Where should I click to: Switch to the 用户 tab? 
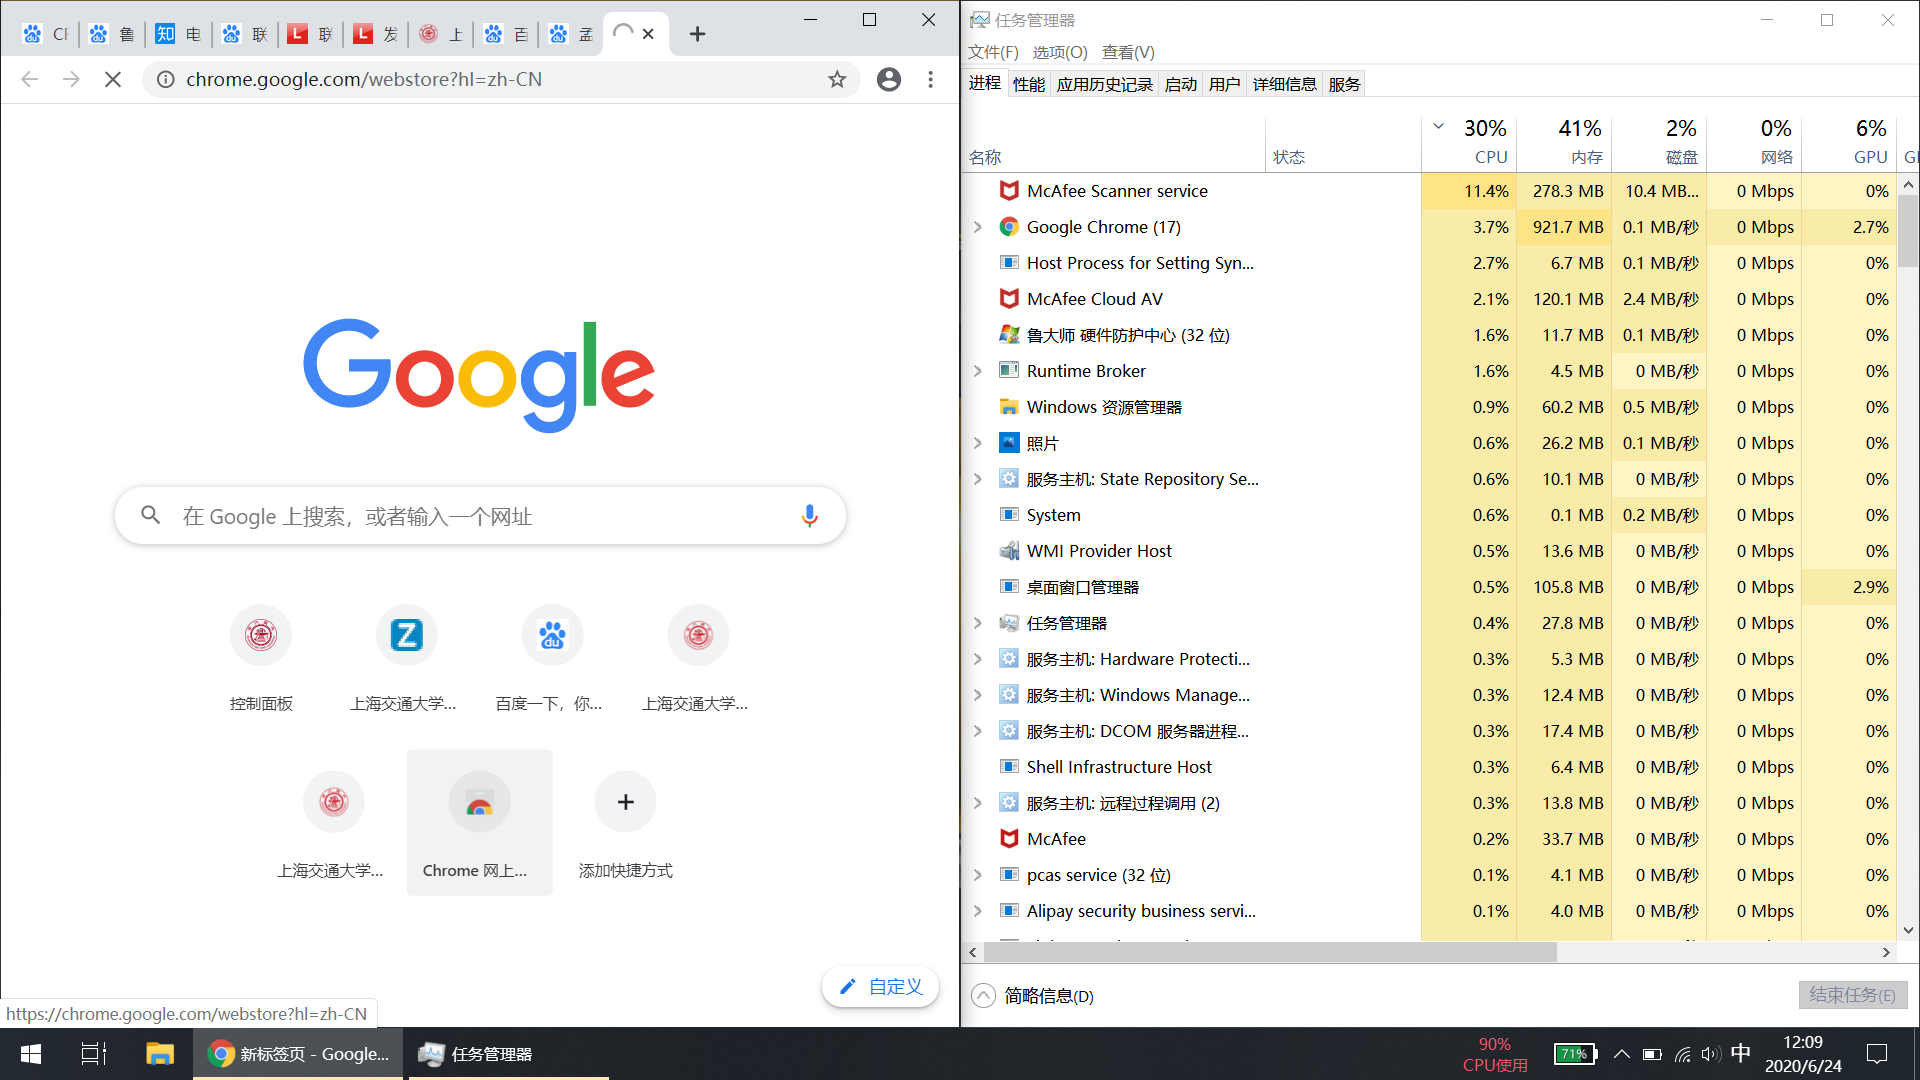coord(1224,84)
